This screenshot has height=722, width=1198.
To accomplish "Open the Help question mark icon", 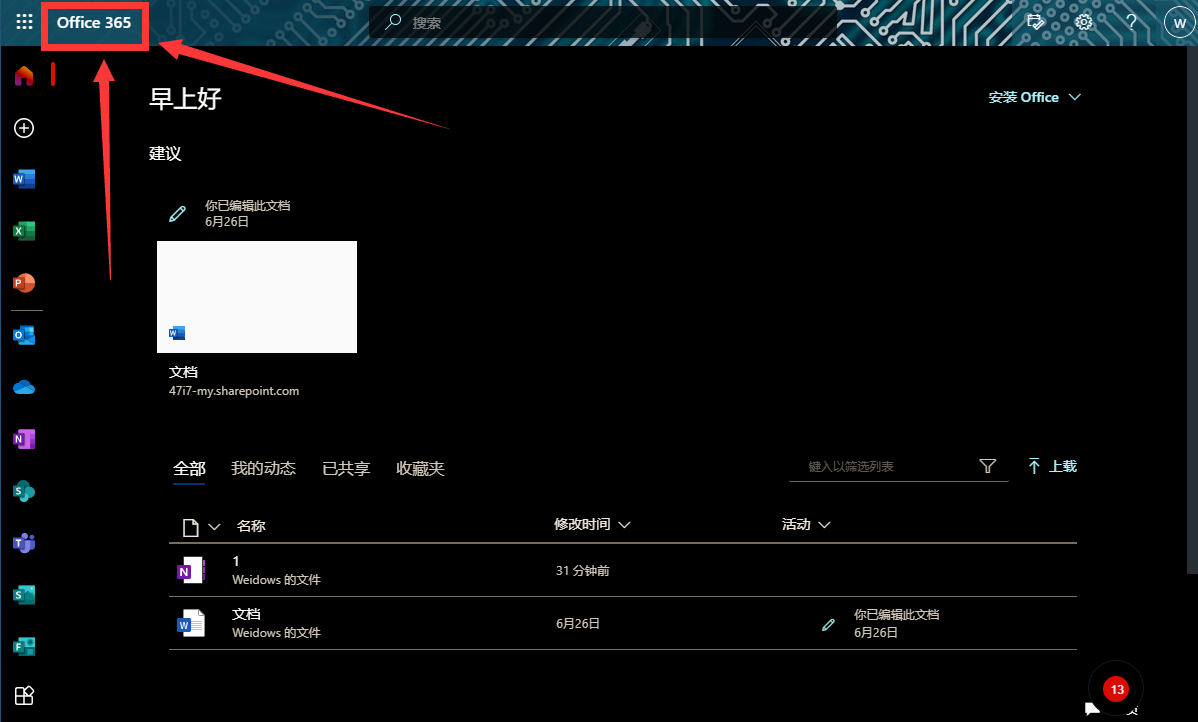I will [x=1132, y=22].
